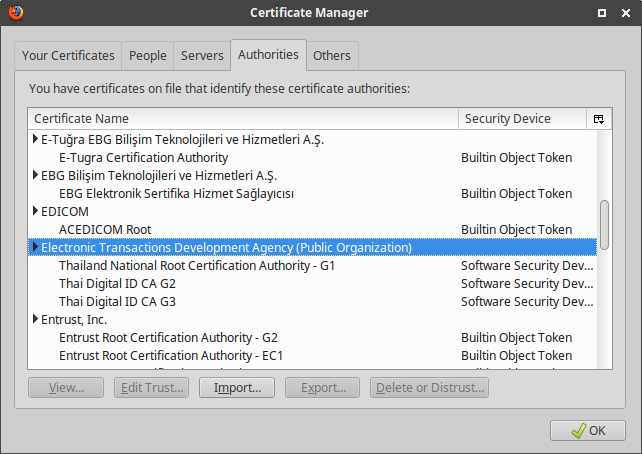642x454 pixels.
Task: Switch to the Servers tab
Action: pos(202,56)
